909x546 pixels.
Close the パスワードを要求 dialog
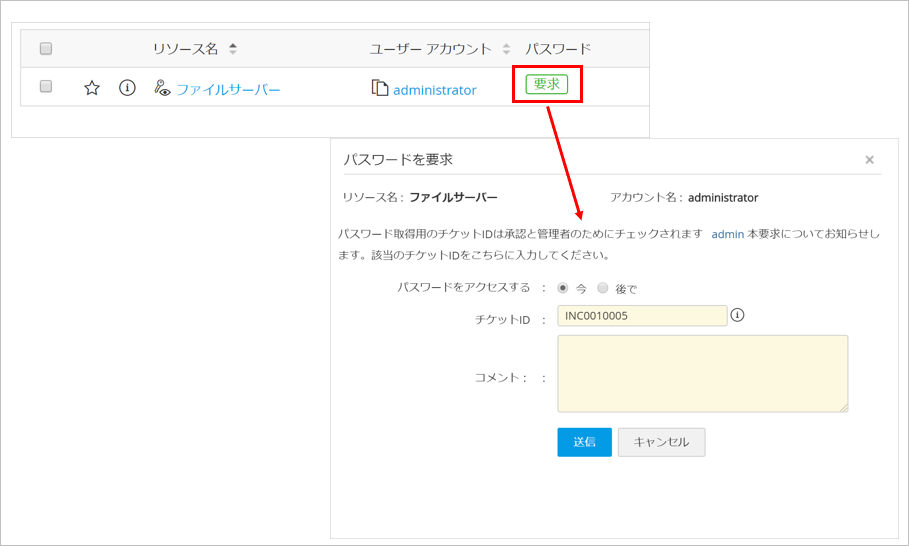click(x=869, y=159)
